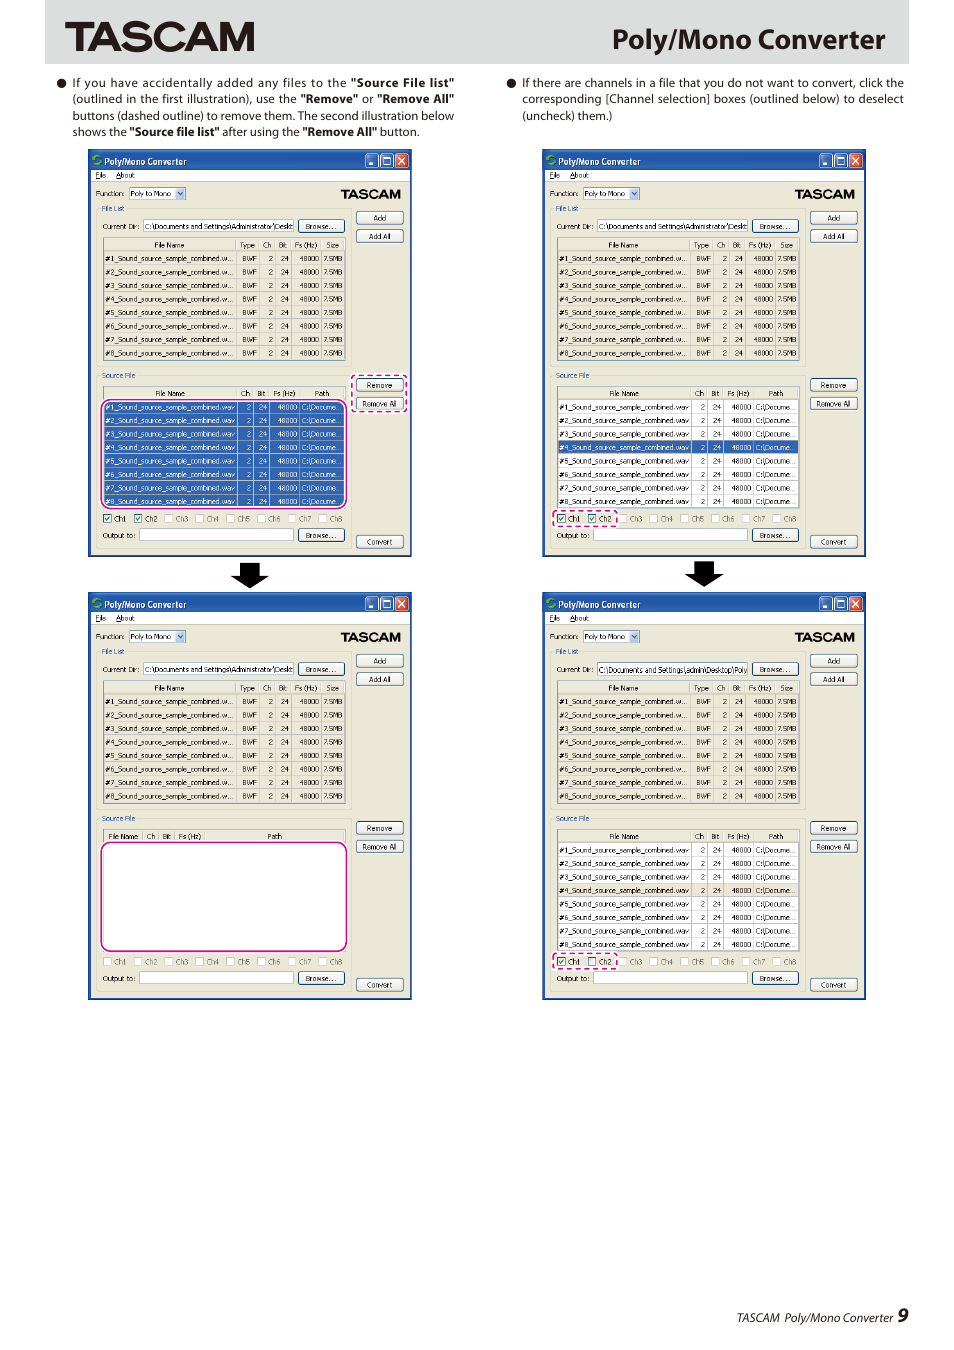Open File menu in the admin\Desktop\Poly window
954x1350 pixels.
(554, 618)
